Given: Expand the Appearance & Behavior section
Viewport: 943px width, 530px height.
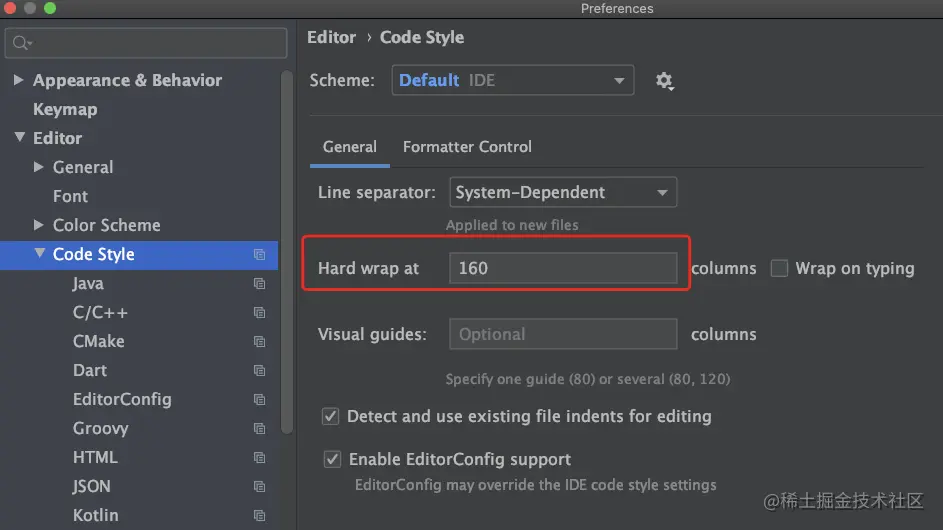Looking at the screenshot, I should tap(19, 80).
